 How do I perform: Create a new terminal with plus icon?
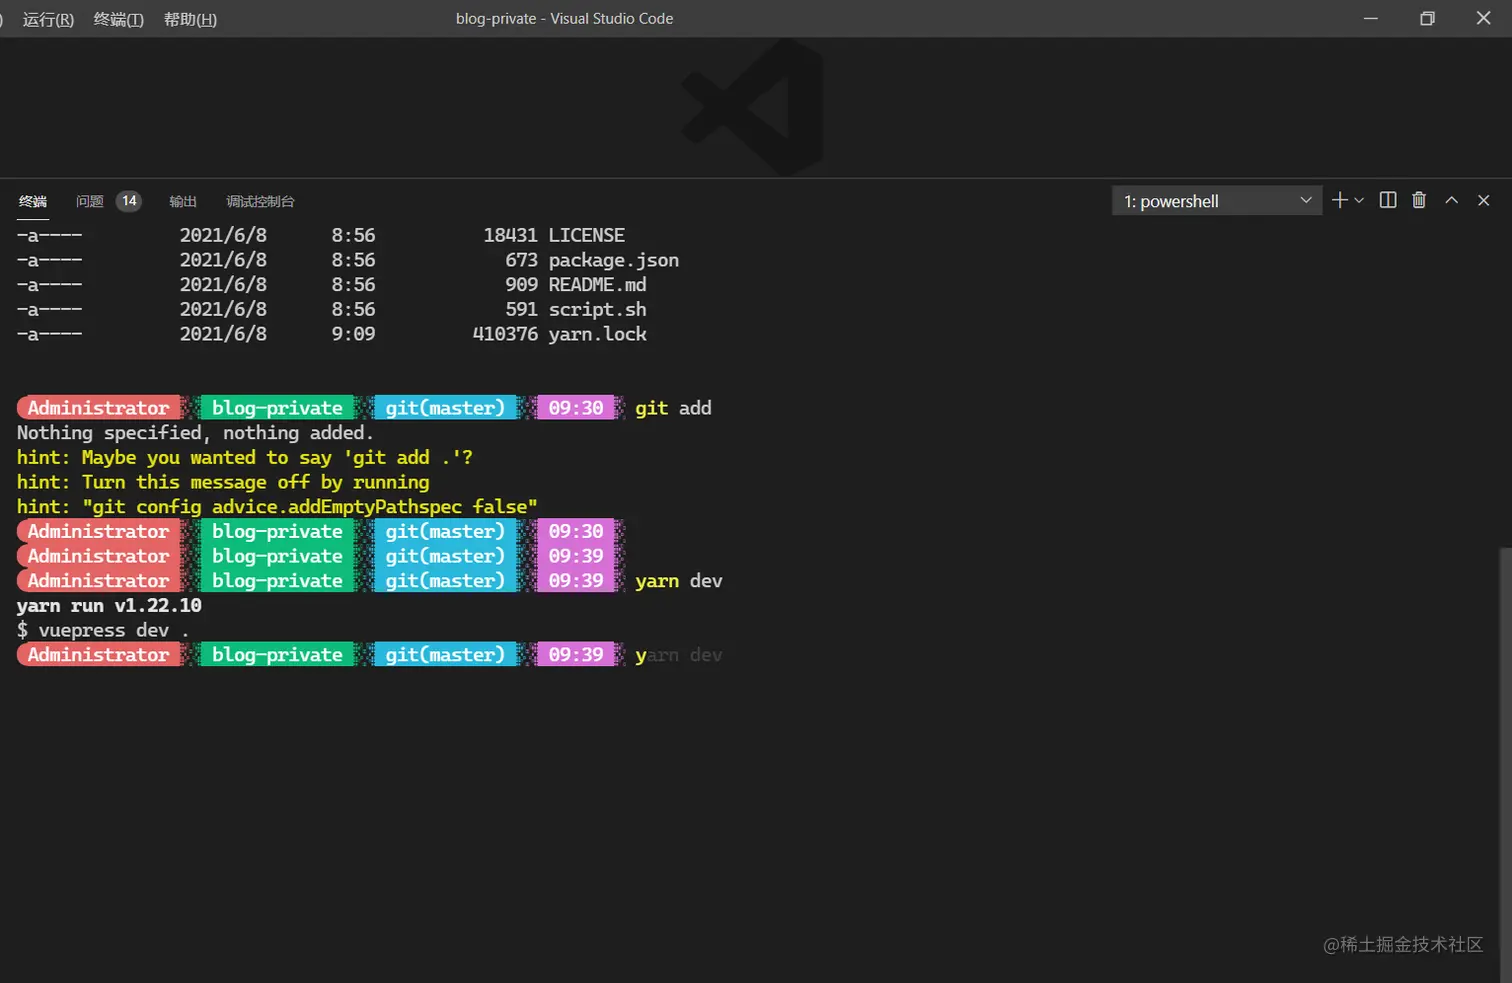tap(1340, 200)
